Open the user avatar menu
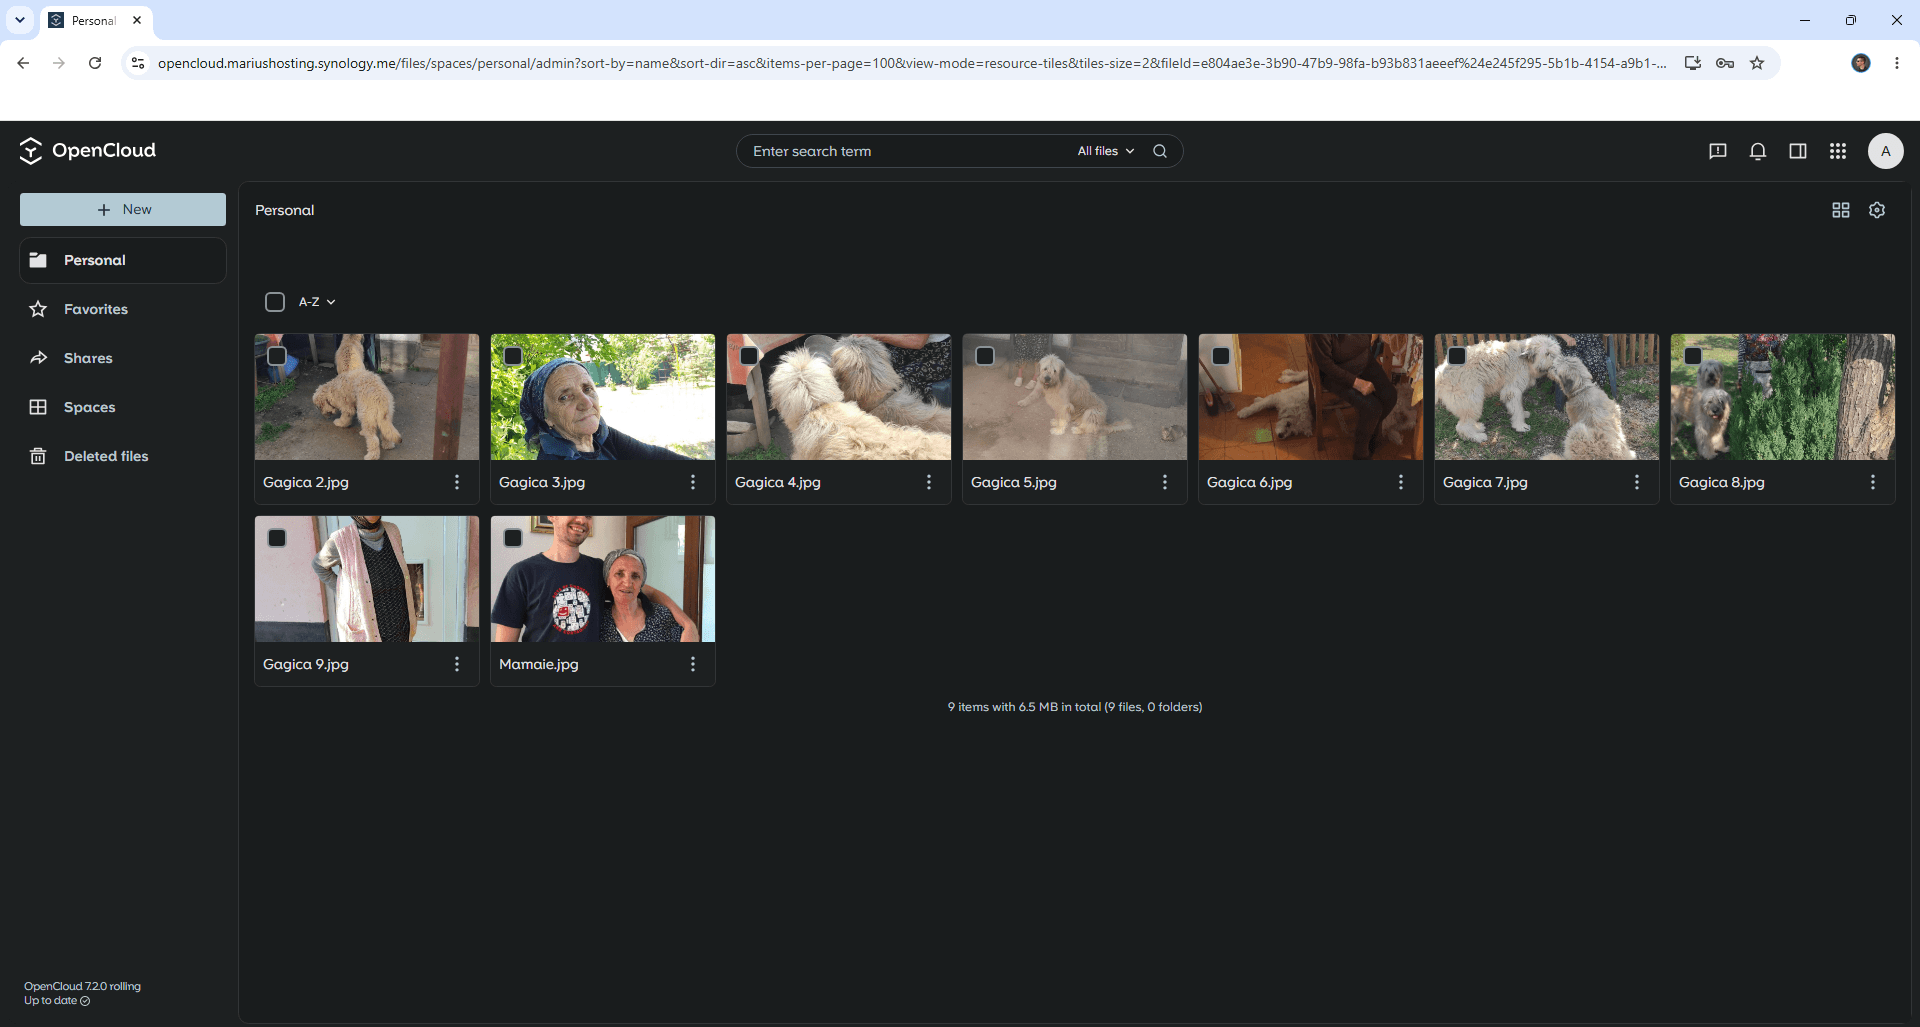 [x=1885, y=151]
